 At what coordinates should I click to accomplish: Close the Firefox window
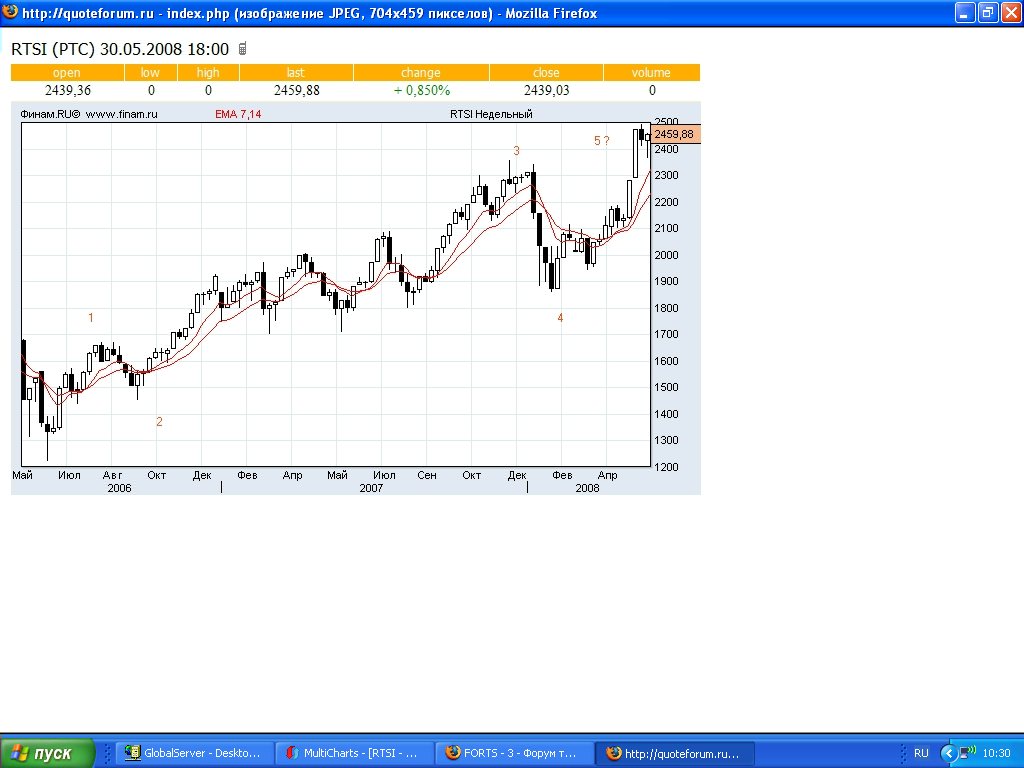(1010, 13)
